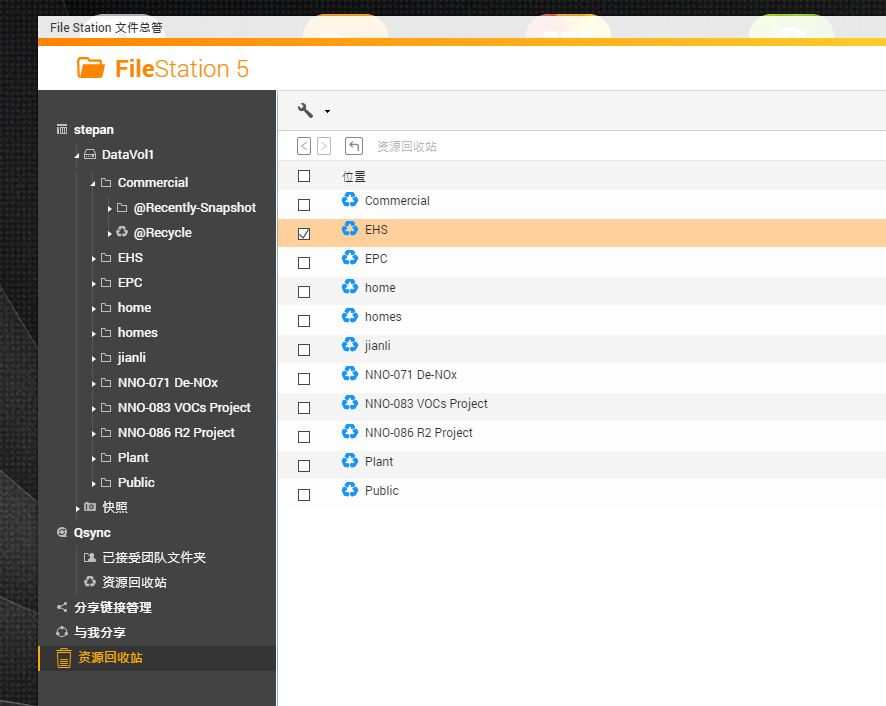The width and height of the screenshot is (886, 706).
Task: Click the 资源回收站 breadcrumb path text
Action: tap(407, 146)
